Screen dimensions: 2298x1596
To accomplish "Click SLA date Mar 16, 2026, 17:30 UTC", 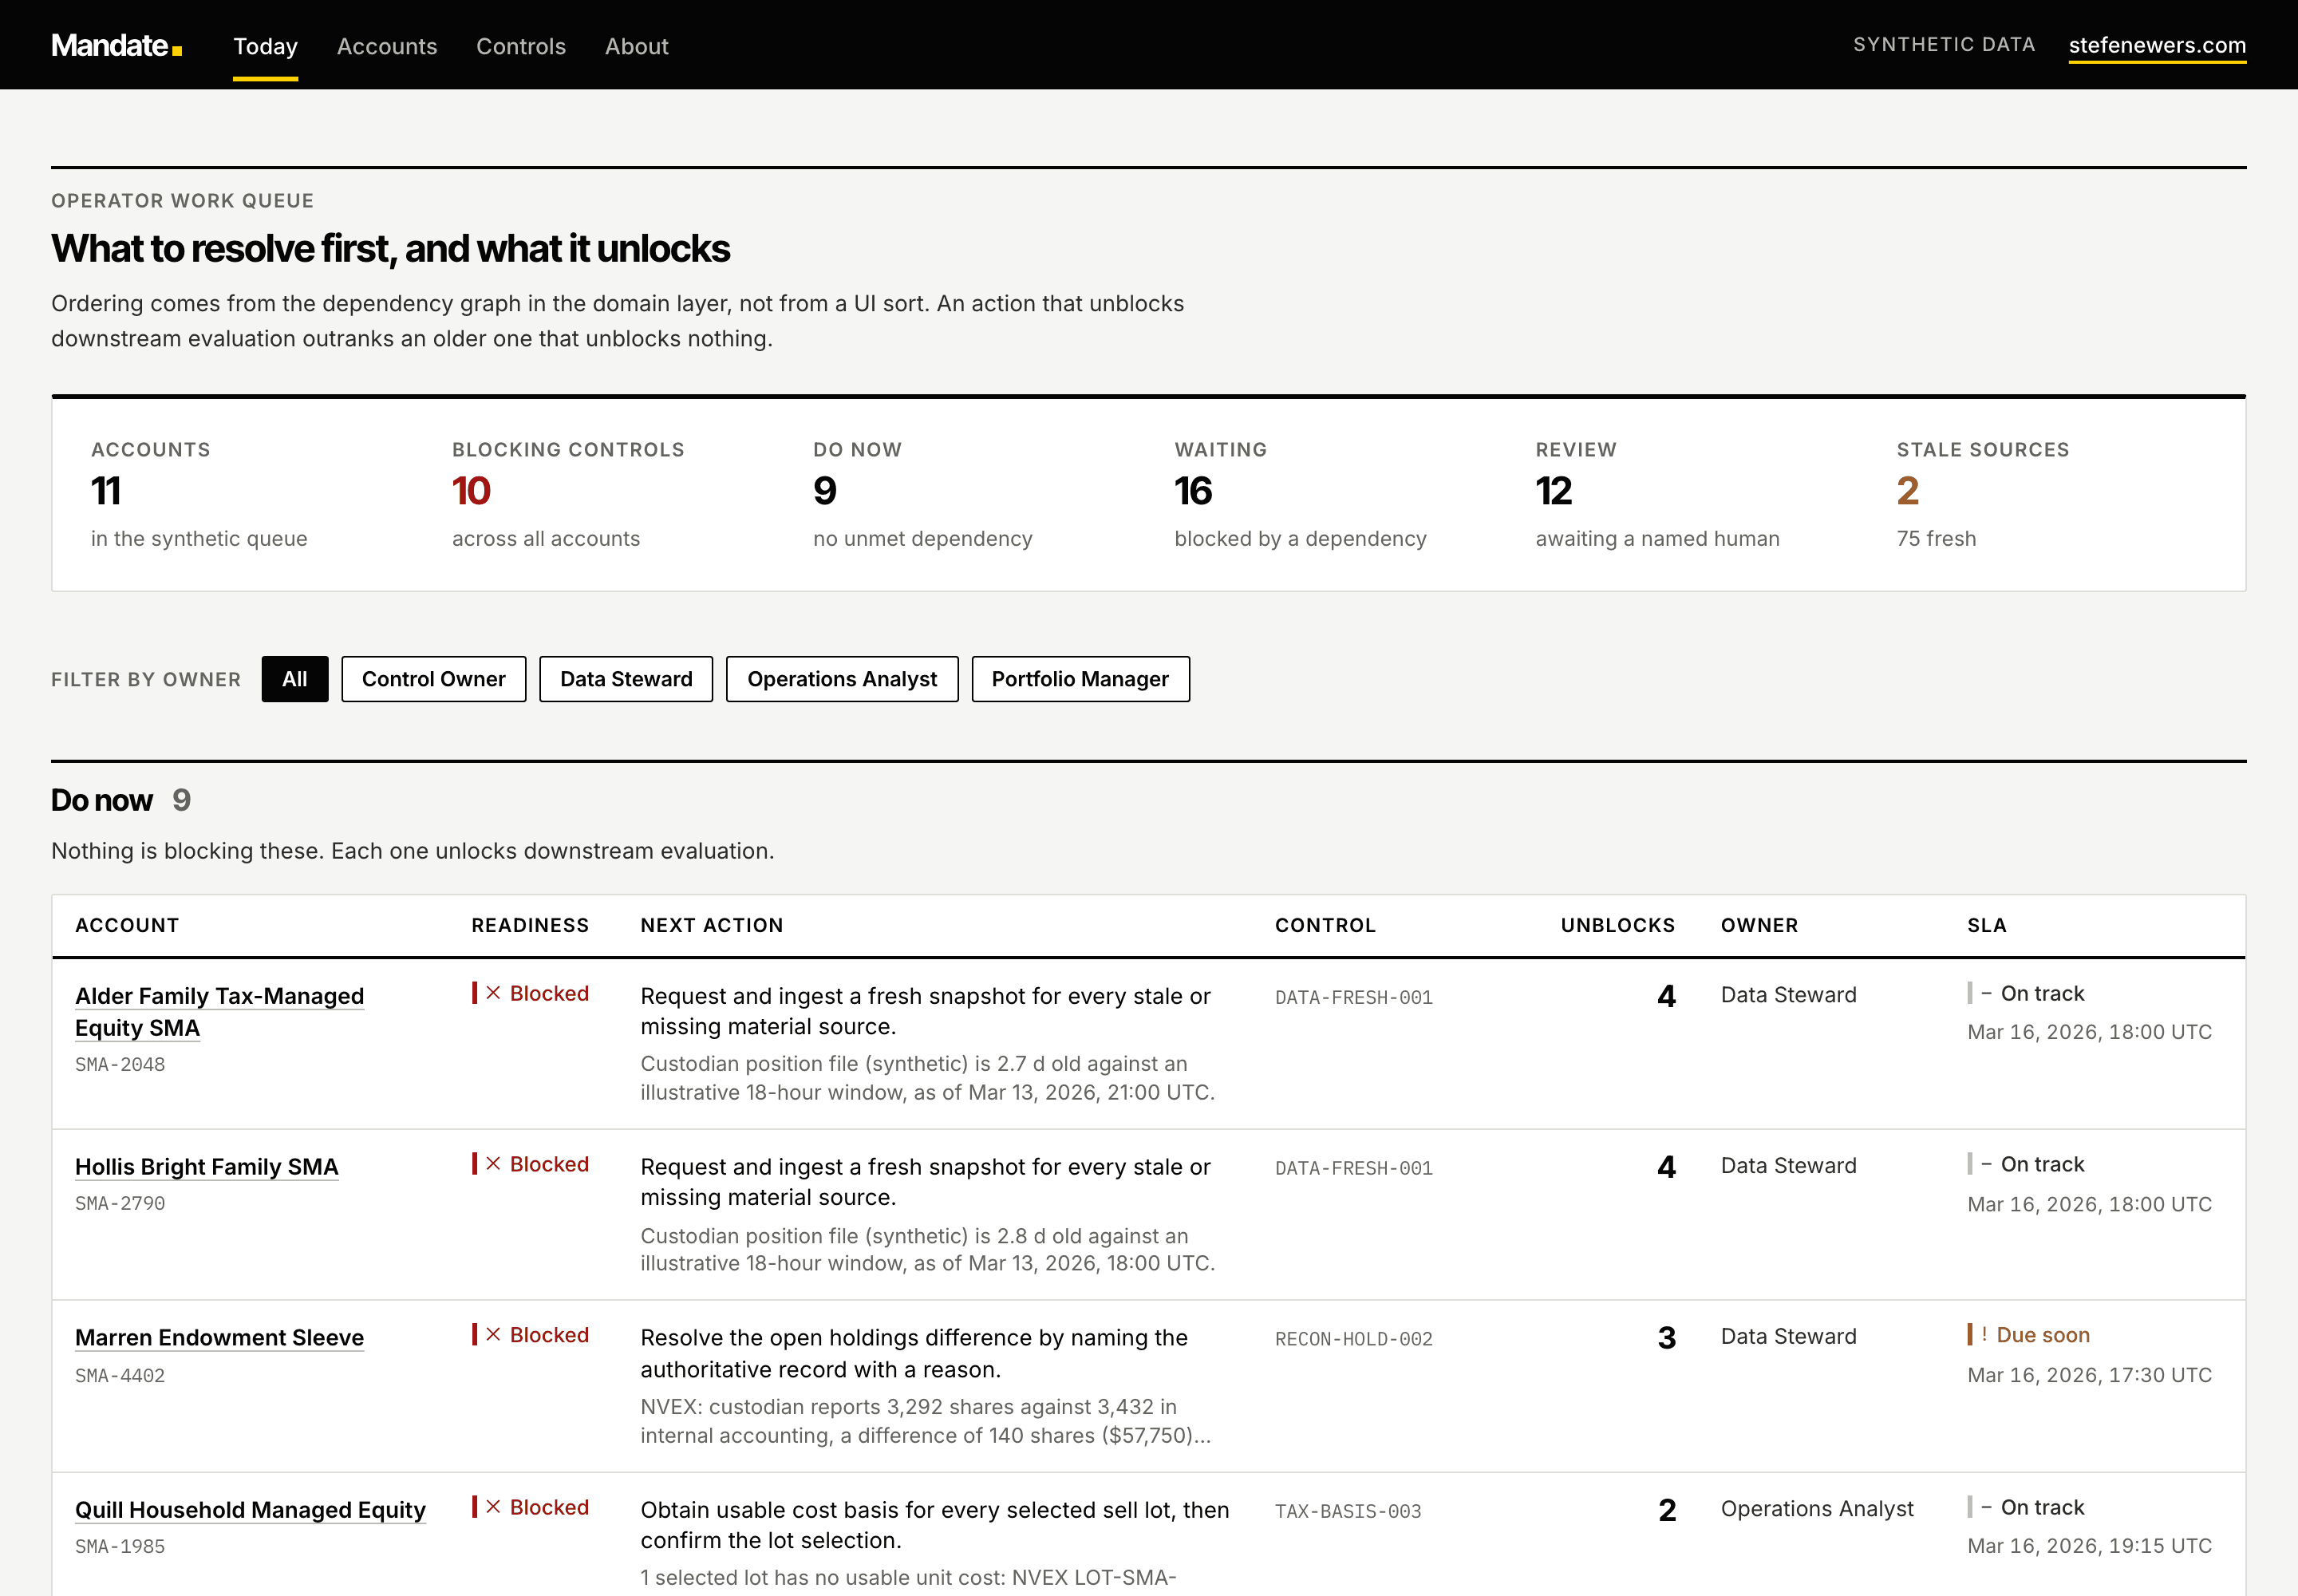I will 2089,1375.
